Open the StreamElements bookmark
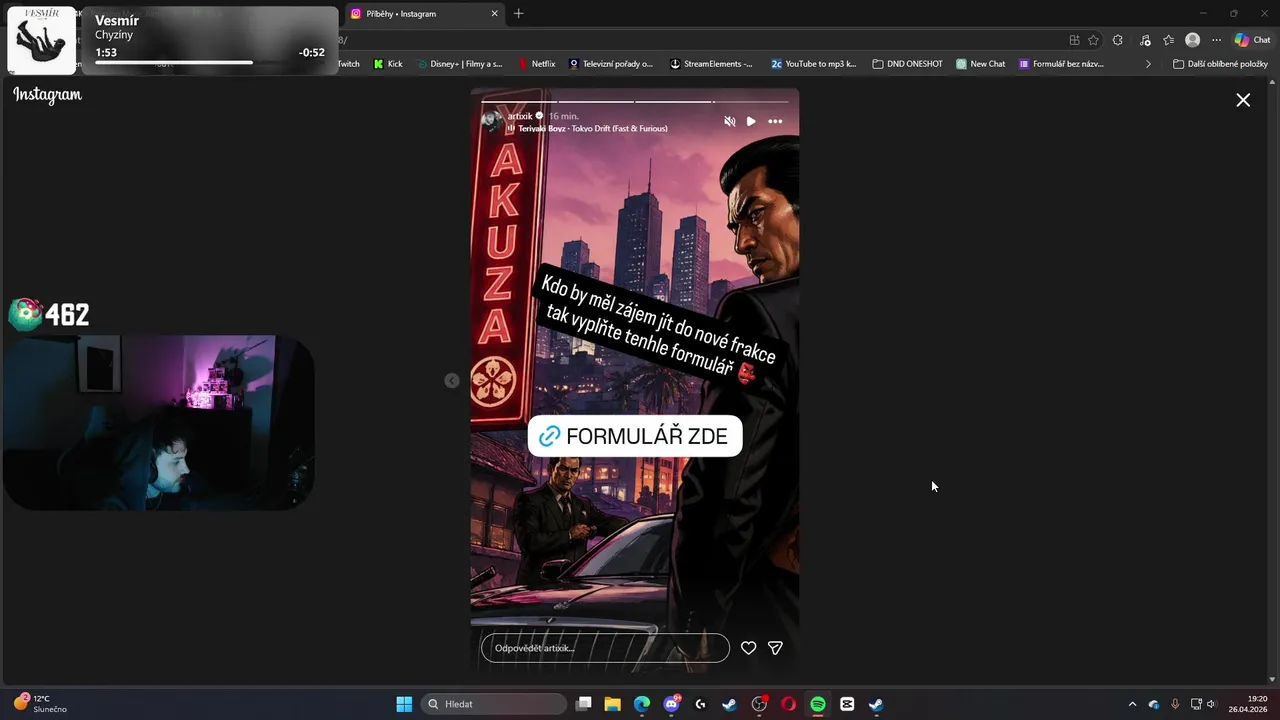The width and height of the screenshot is (1280, 720). click(x=711, y=64)
